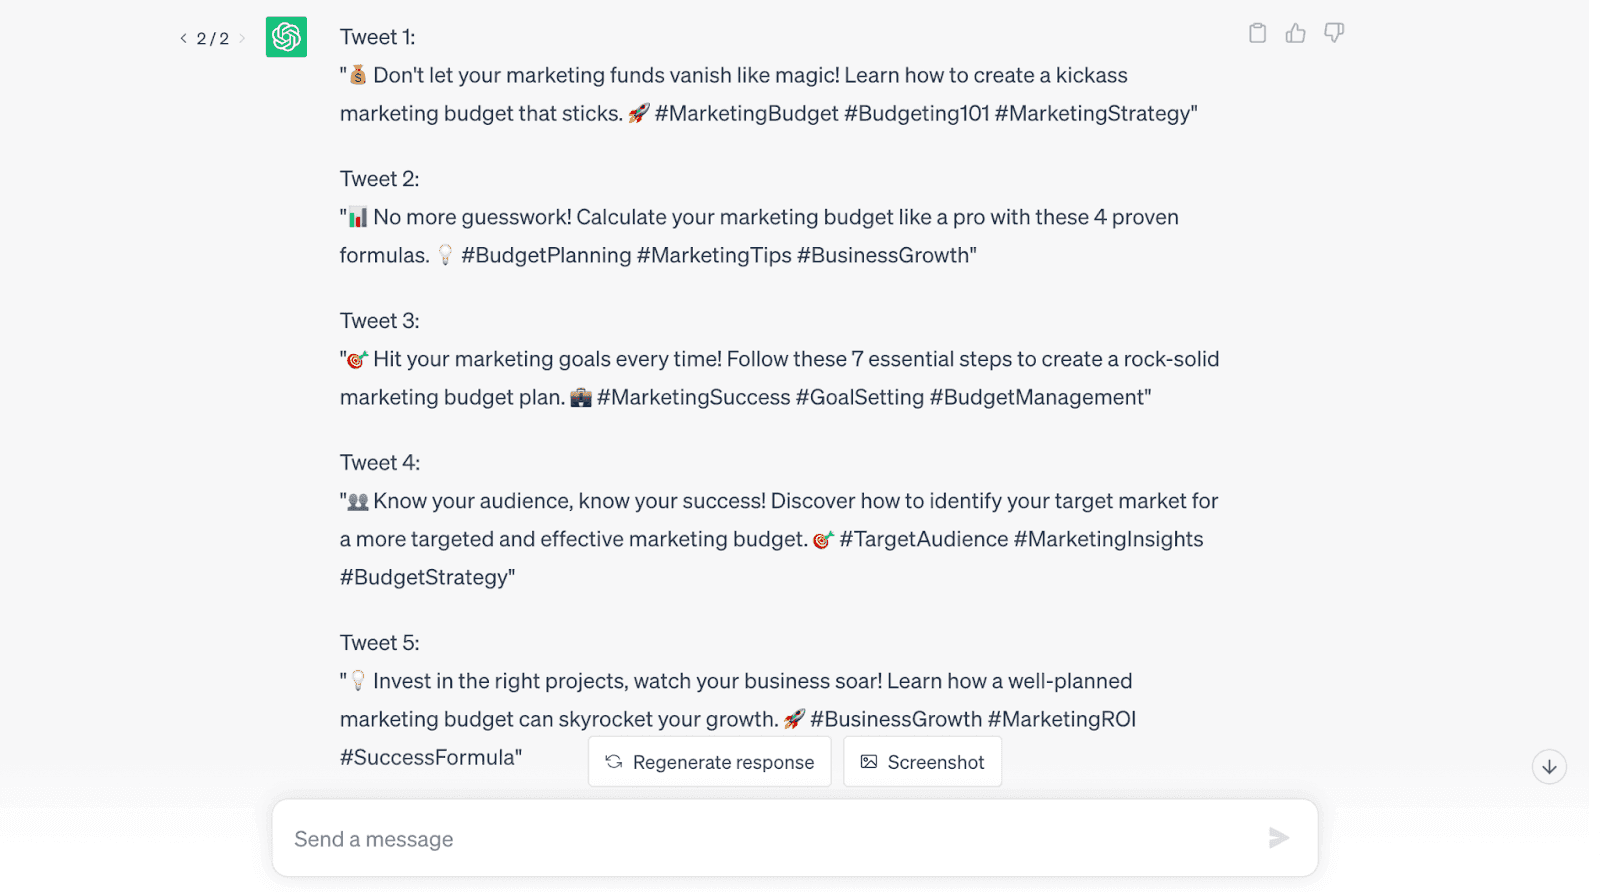This screenshot has width=1600, height=894.
Task: Click the 2/2 version counter
Action: (212, 38)
